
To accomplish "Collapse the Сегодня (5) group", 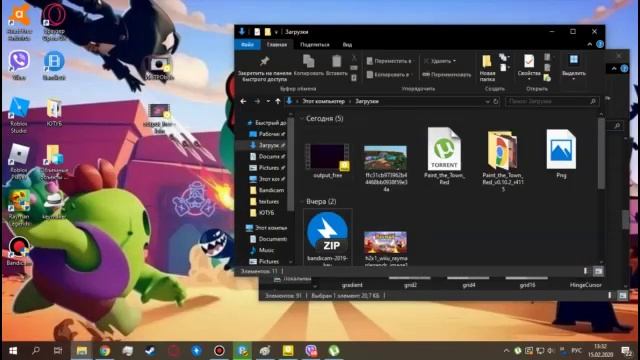I will (302, 118).
